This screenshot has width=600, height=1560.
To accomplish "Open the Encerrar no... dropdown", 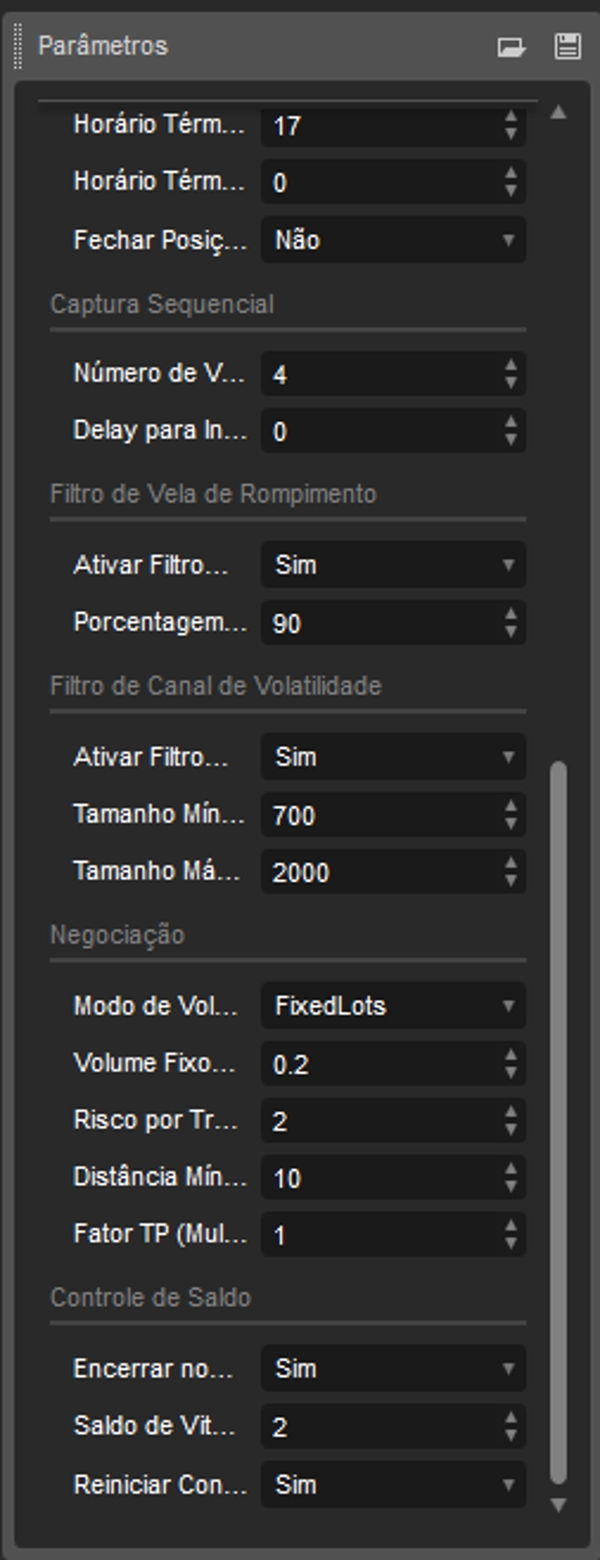I will click(x=393, y=1369).
